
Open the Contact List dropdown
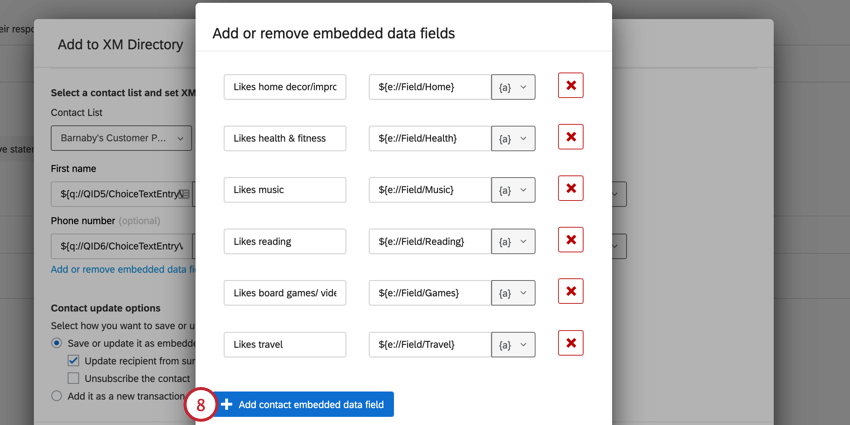[121, 138]
